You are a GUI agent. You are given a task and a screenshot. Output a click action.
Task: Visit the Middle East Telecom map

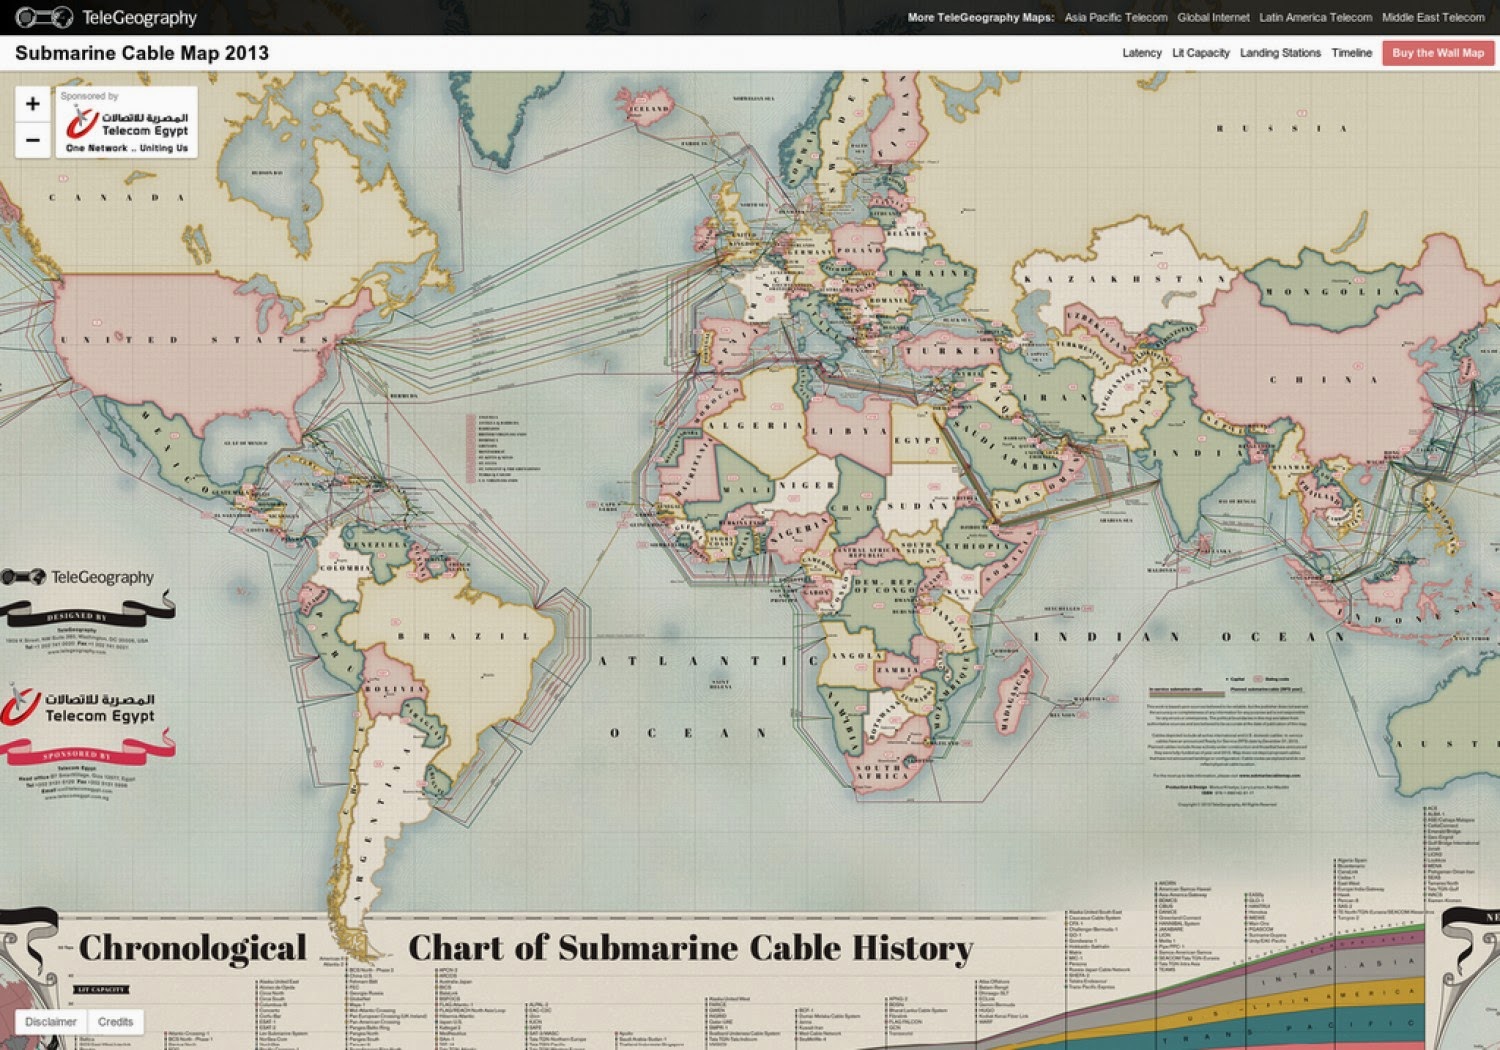(x=1434, y=17)
